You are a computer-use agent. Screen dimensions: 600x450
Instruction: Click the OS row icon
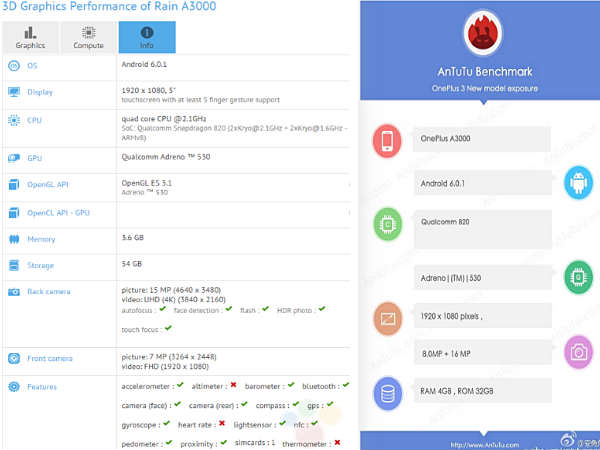14,66
